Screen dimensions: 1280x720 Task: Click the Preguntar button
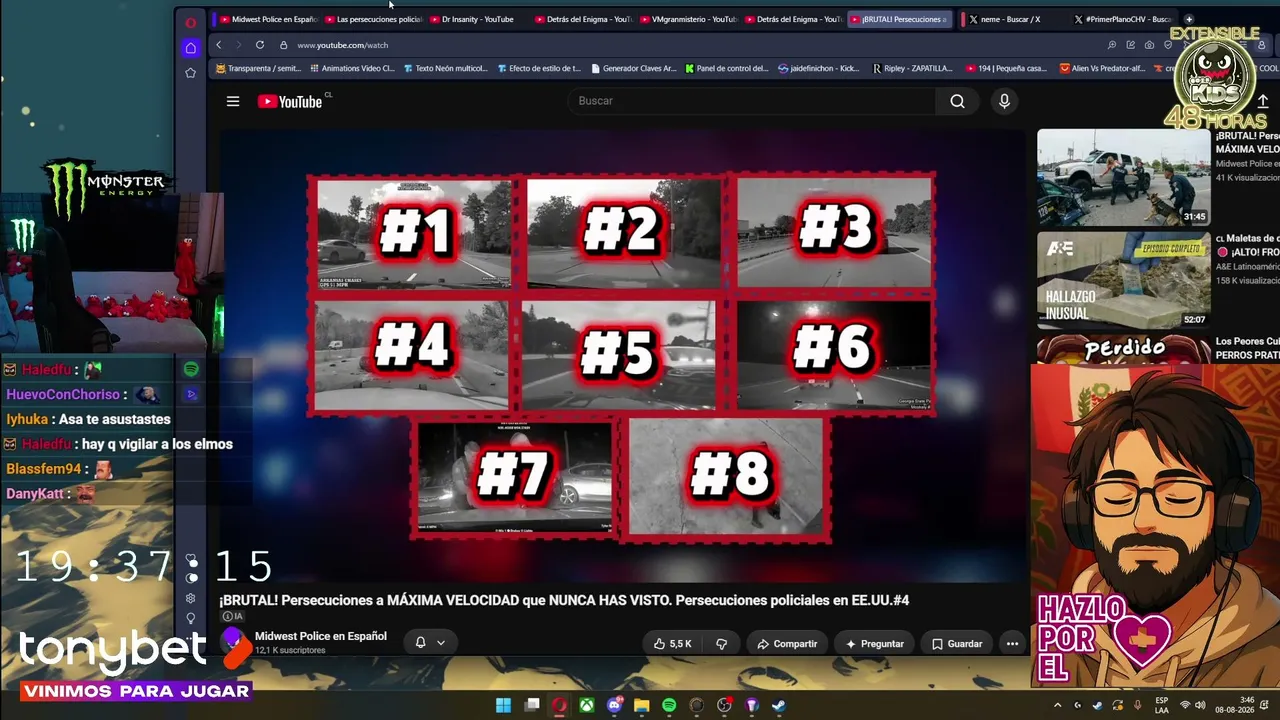[x=875, y=644]
